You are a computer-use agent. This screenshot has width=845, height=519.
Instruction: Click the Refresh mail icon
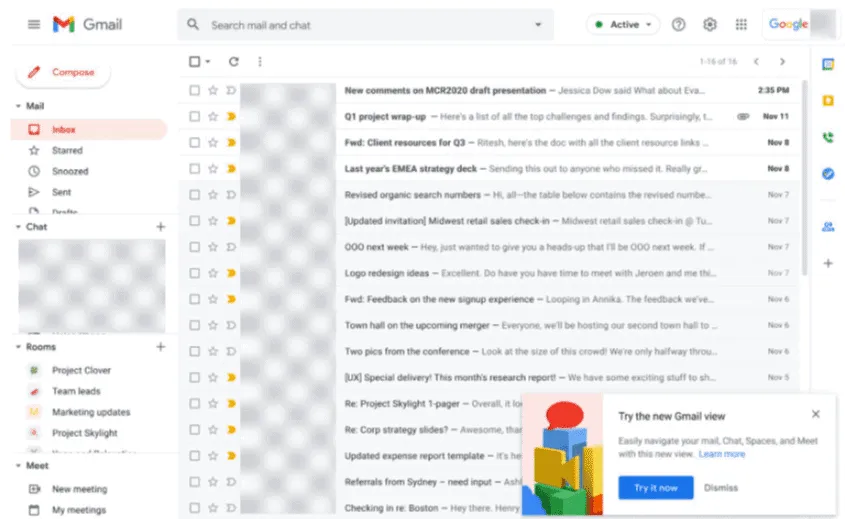coord(234,62)
